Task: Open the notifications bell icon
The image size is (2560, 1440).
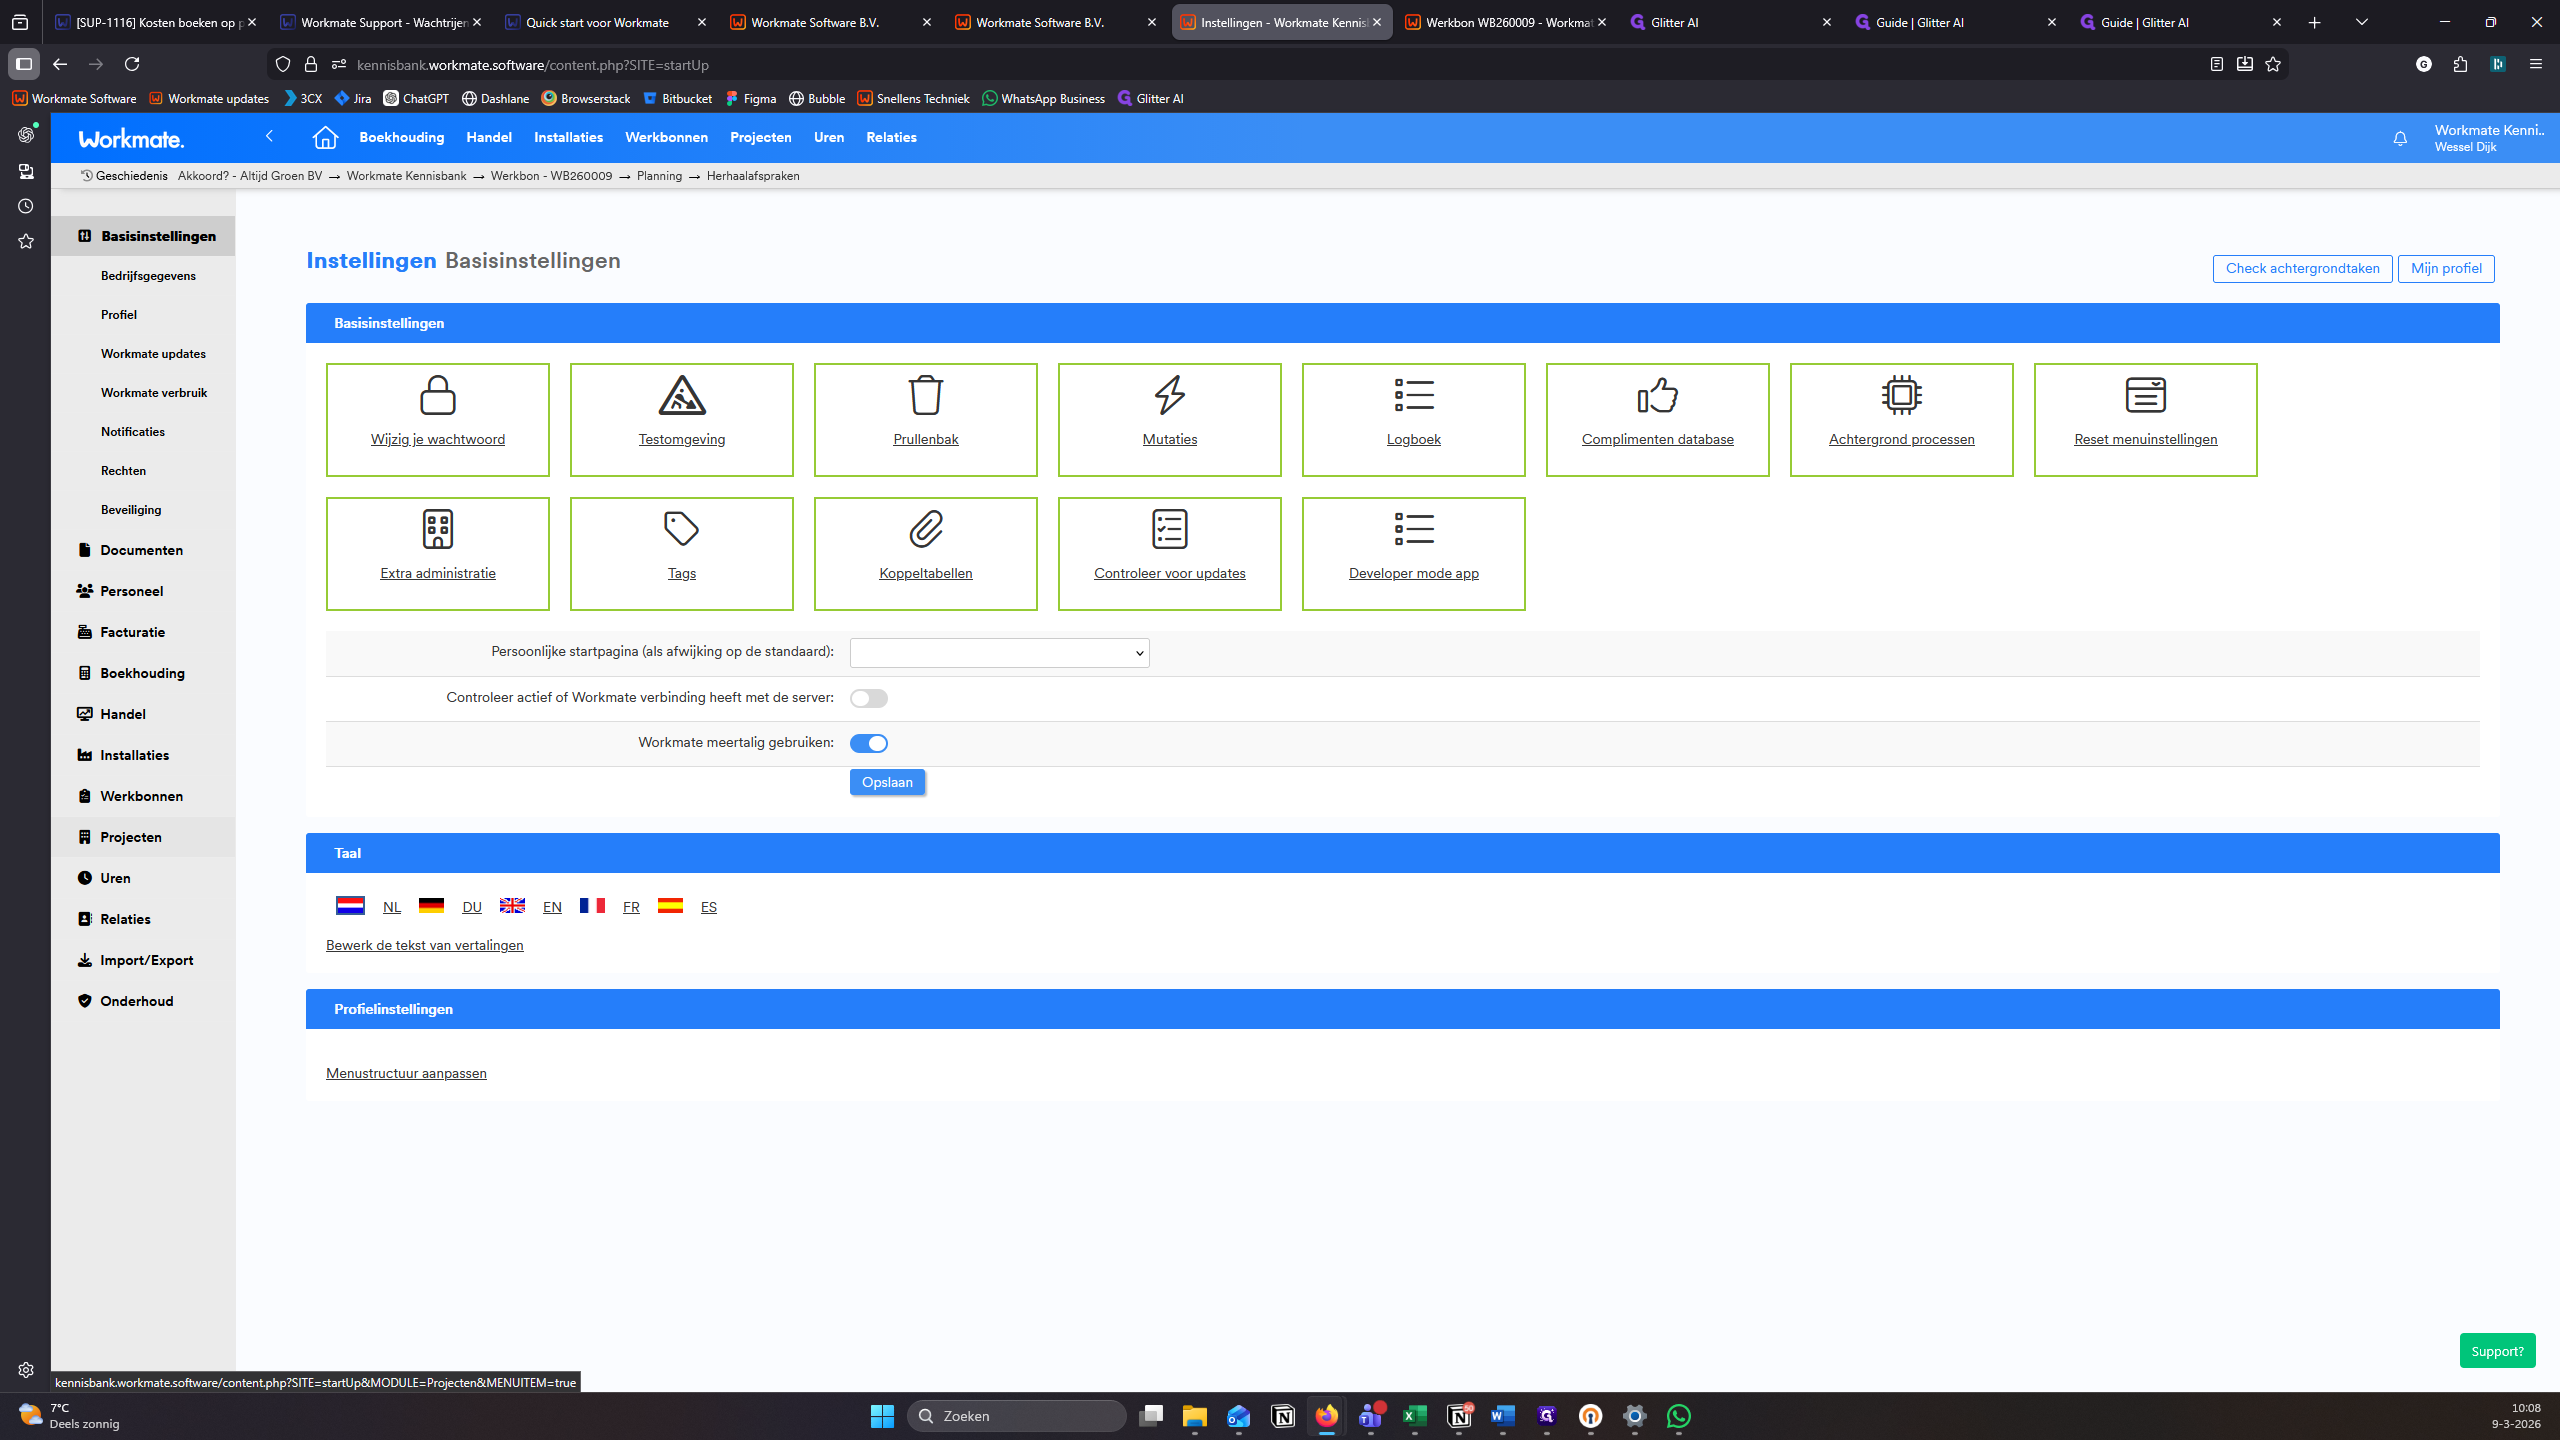Action: 2400,139
